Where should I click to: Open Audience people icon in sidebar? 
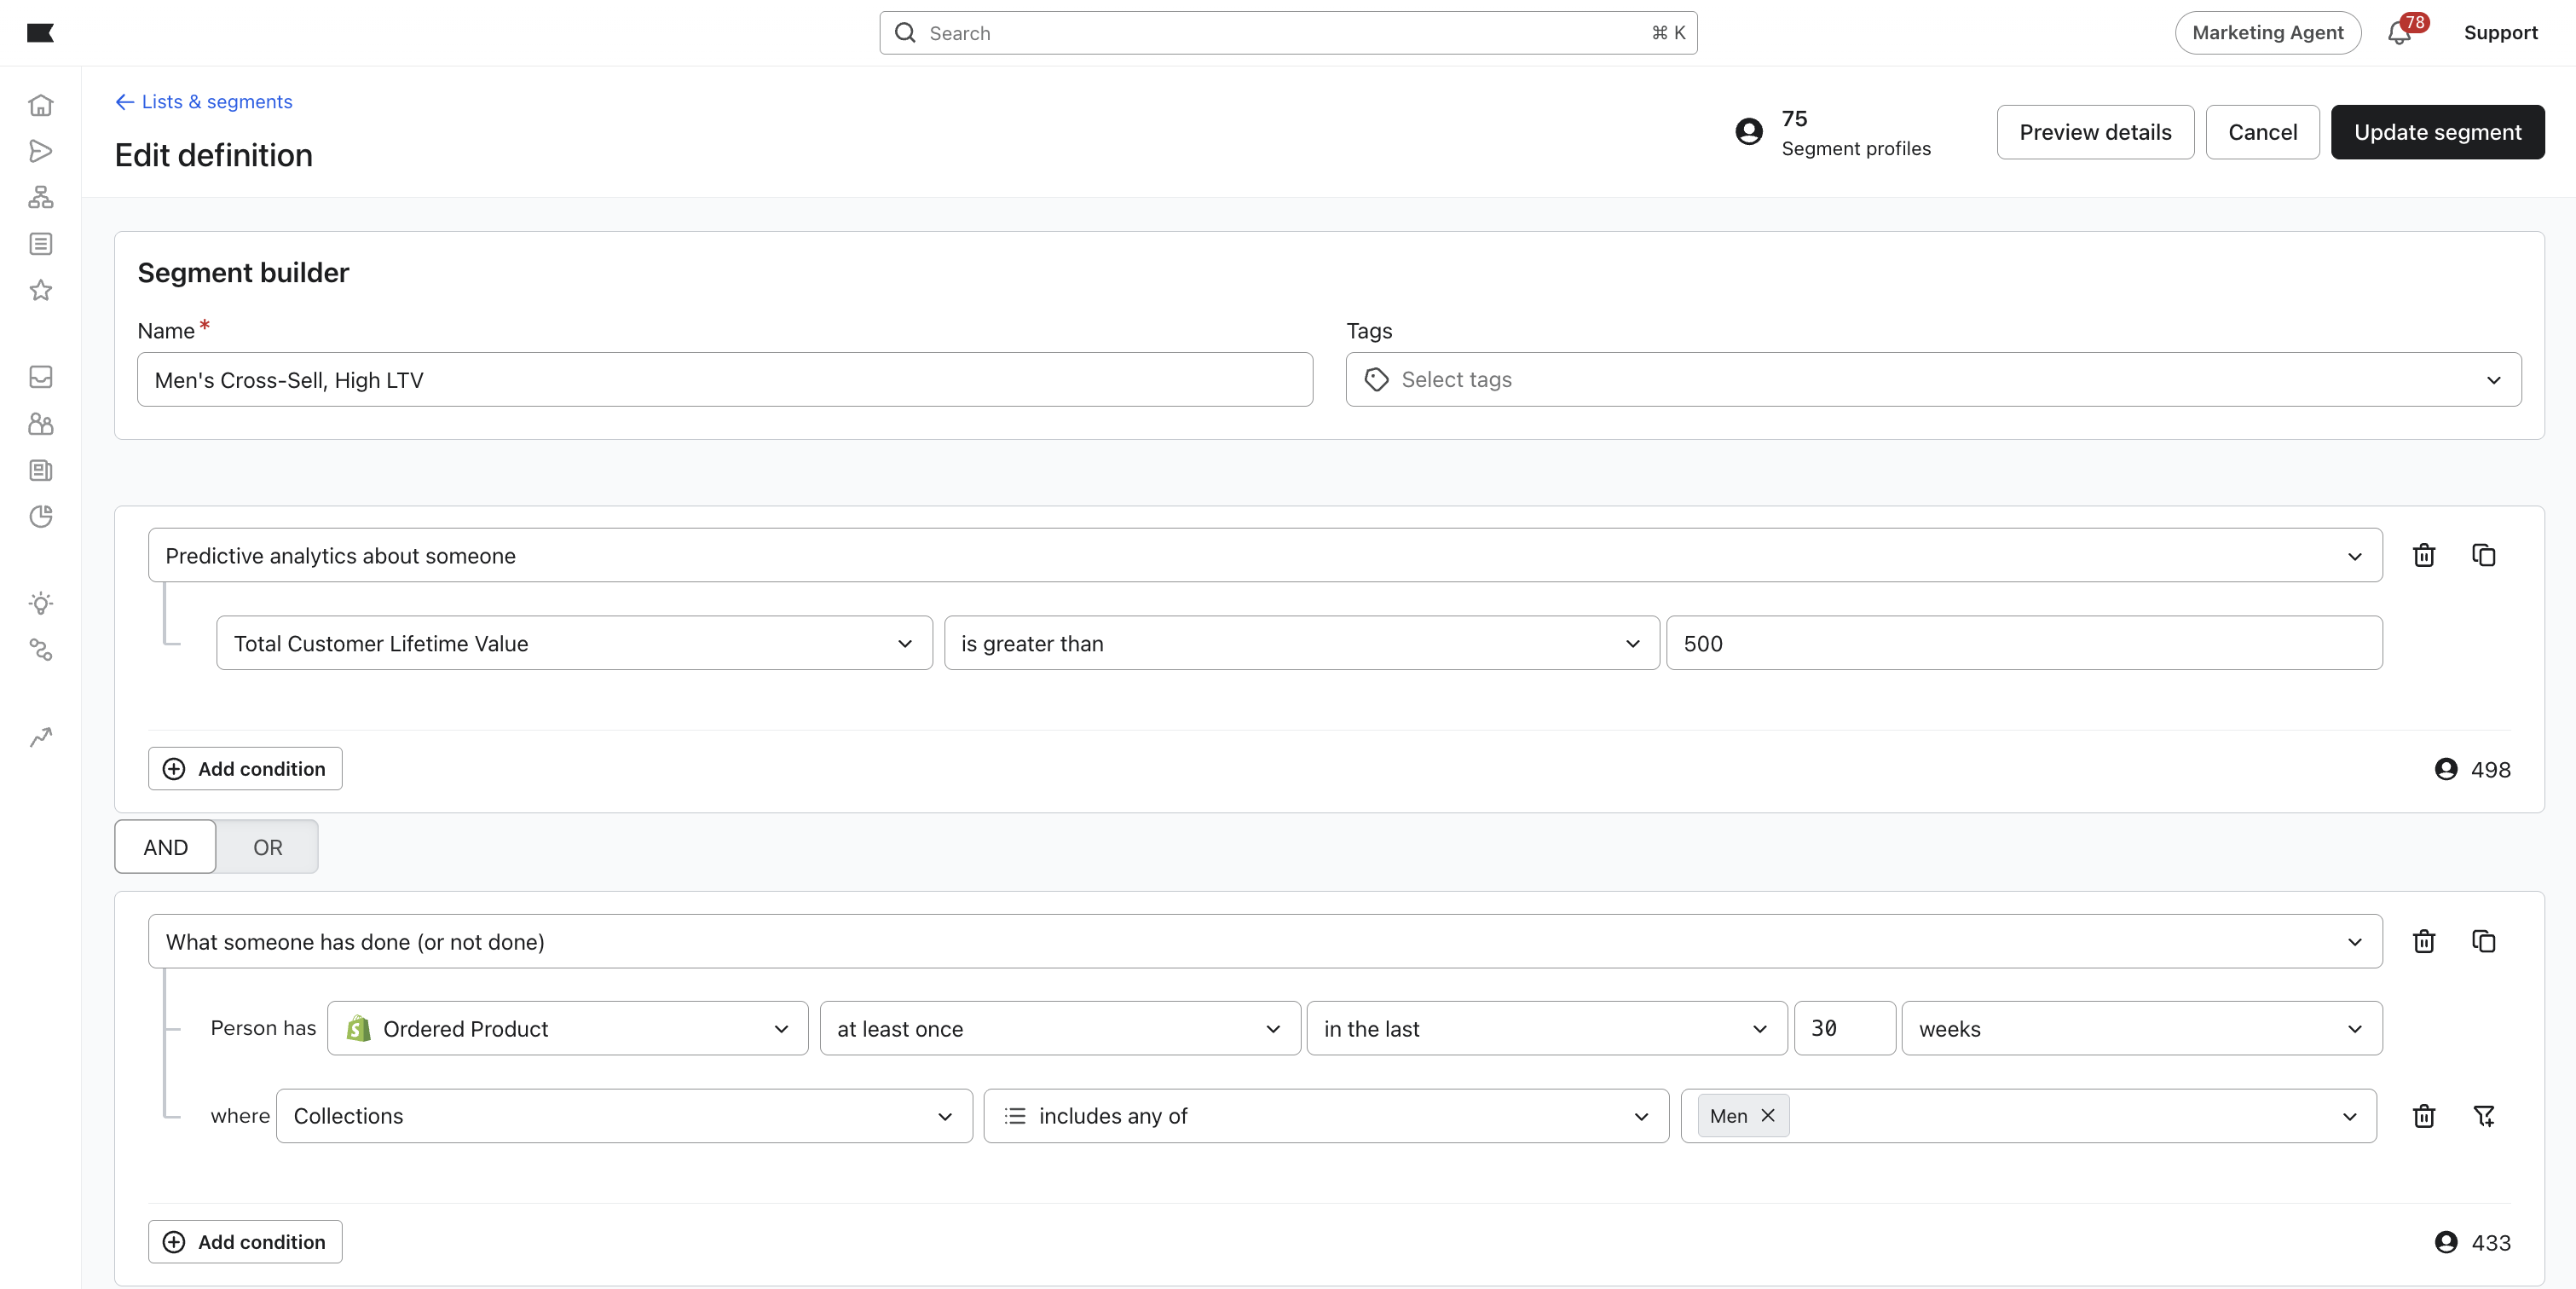coord(40,424)
